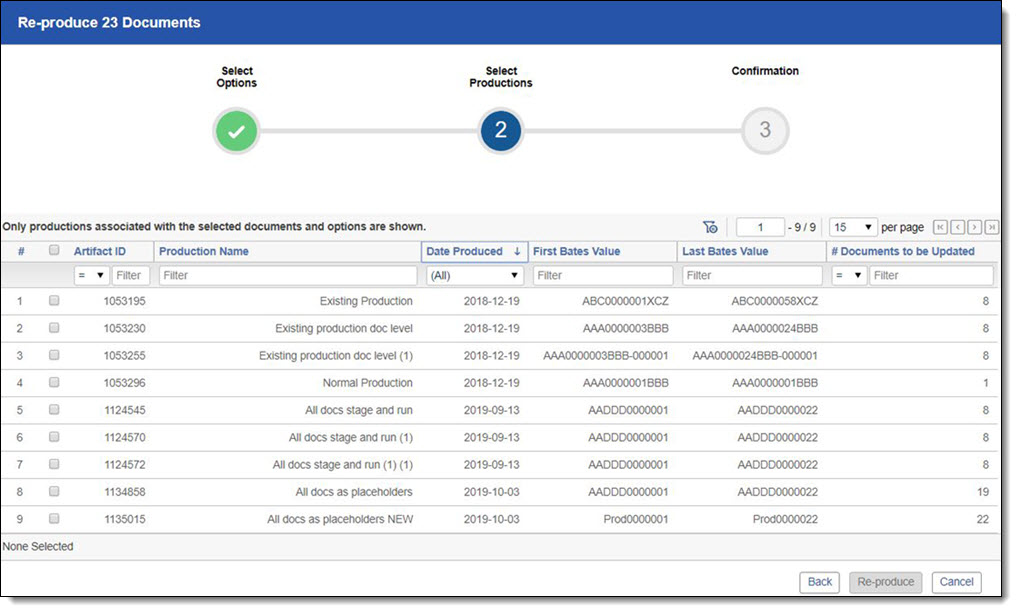Select checkbox for All docs as placeholders NEW
Viewport: 1017px width, 612px height.
[54, 519]
